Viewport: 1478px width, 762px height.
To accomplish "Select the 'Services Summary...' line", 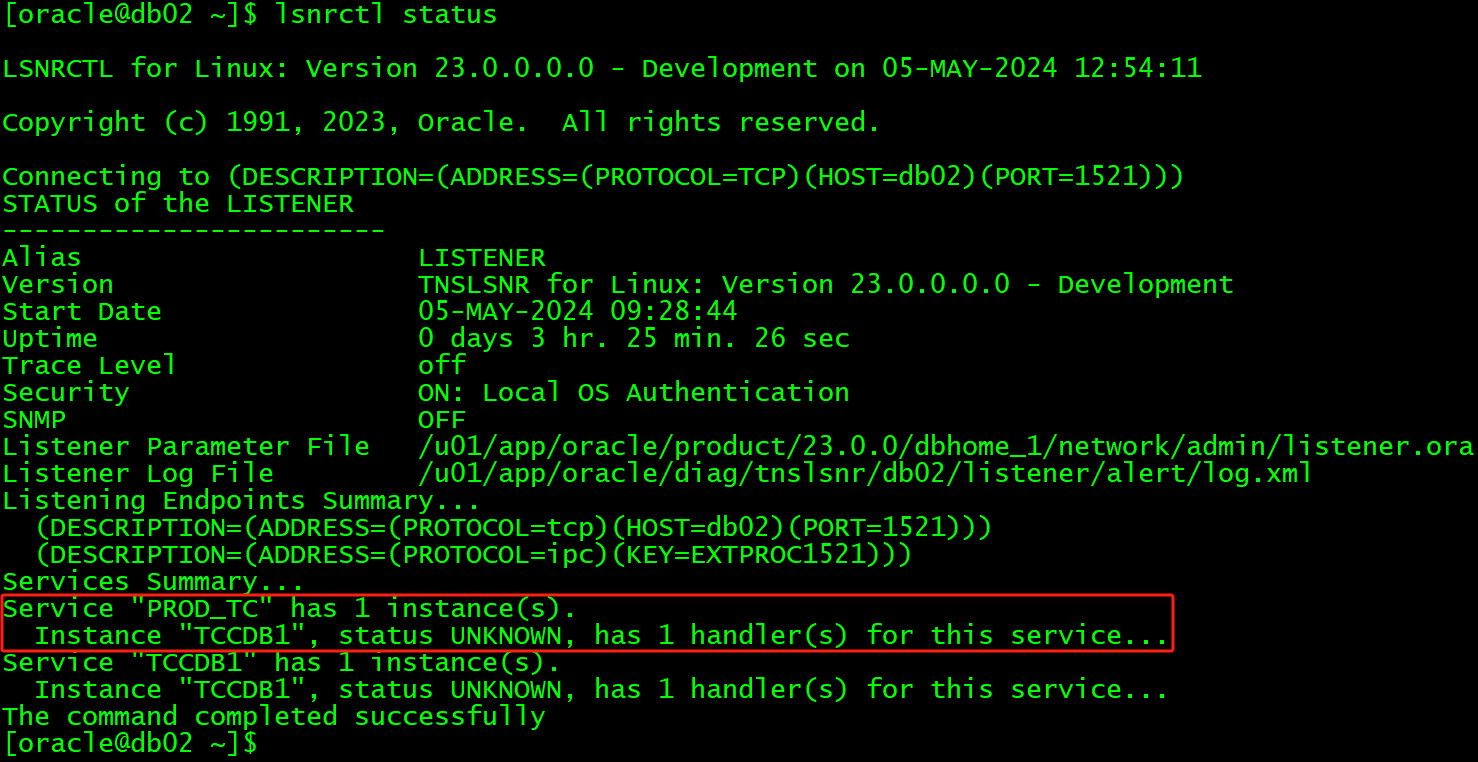I will click(153, 582).
